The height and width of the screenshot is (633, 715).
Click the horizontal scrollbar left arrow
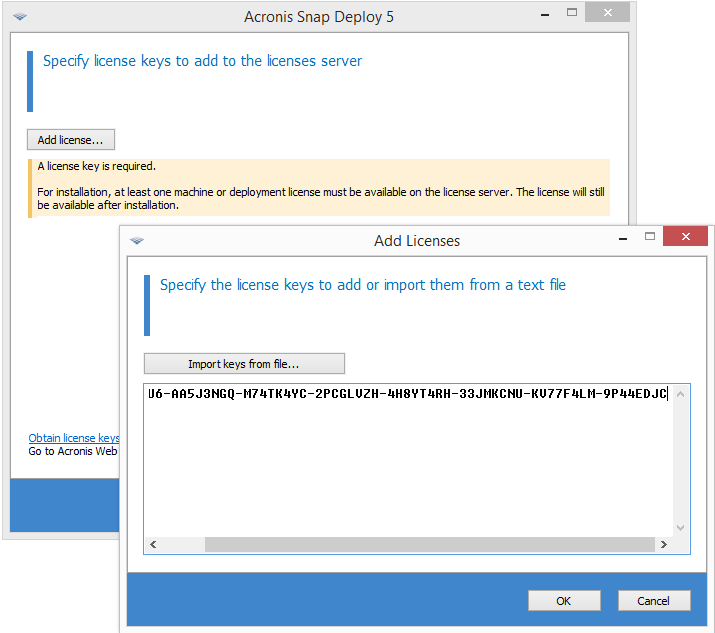pyautogui.click(x=153, y=545)
